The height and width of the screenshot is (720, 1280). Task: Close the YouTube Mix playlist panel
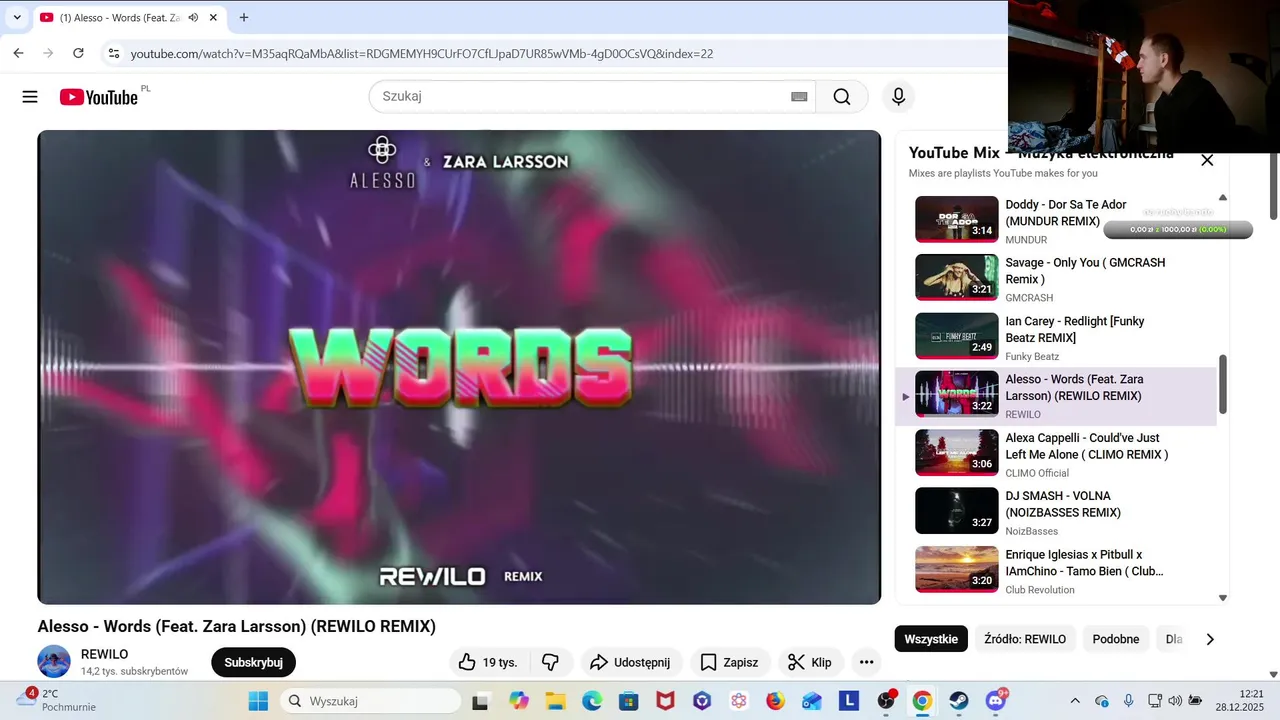click(x=1207, y=160)
